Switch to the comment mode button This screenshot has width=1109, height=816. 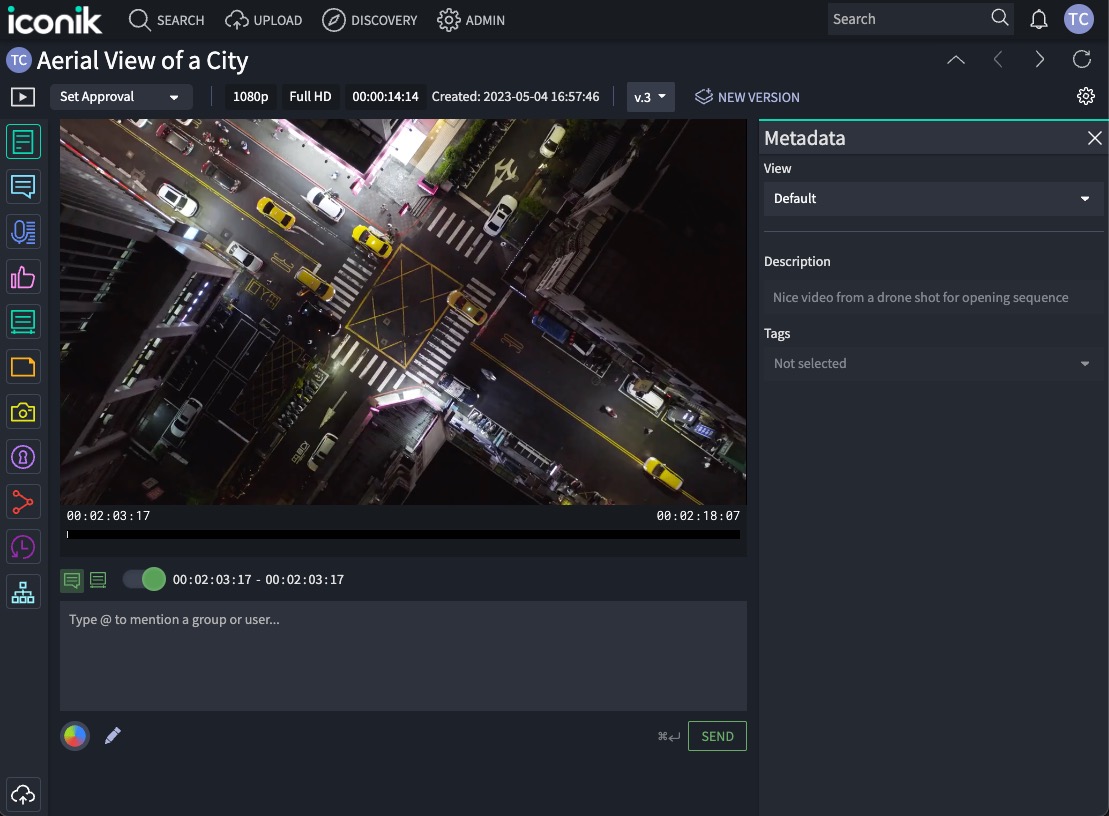click(x=72, y=580)
